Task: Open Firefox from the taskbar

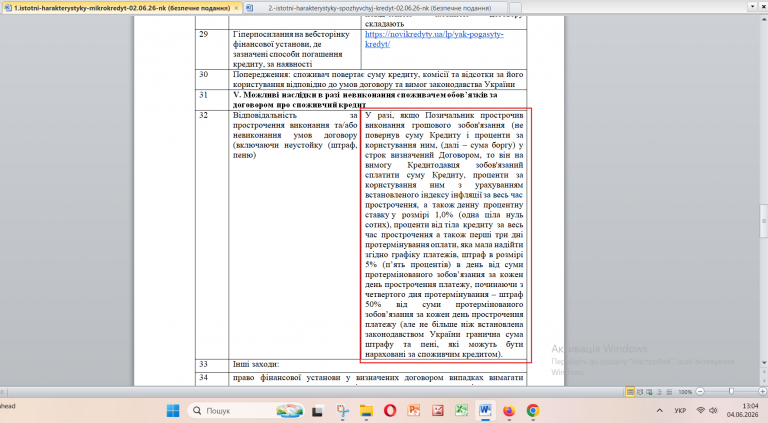Action: point(509,410)
